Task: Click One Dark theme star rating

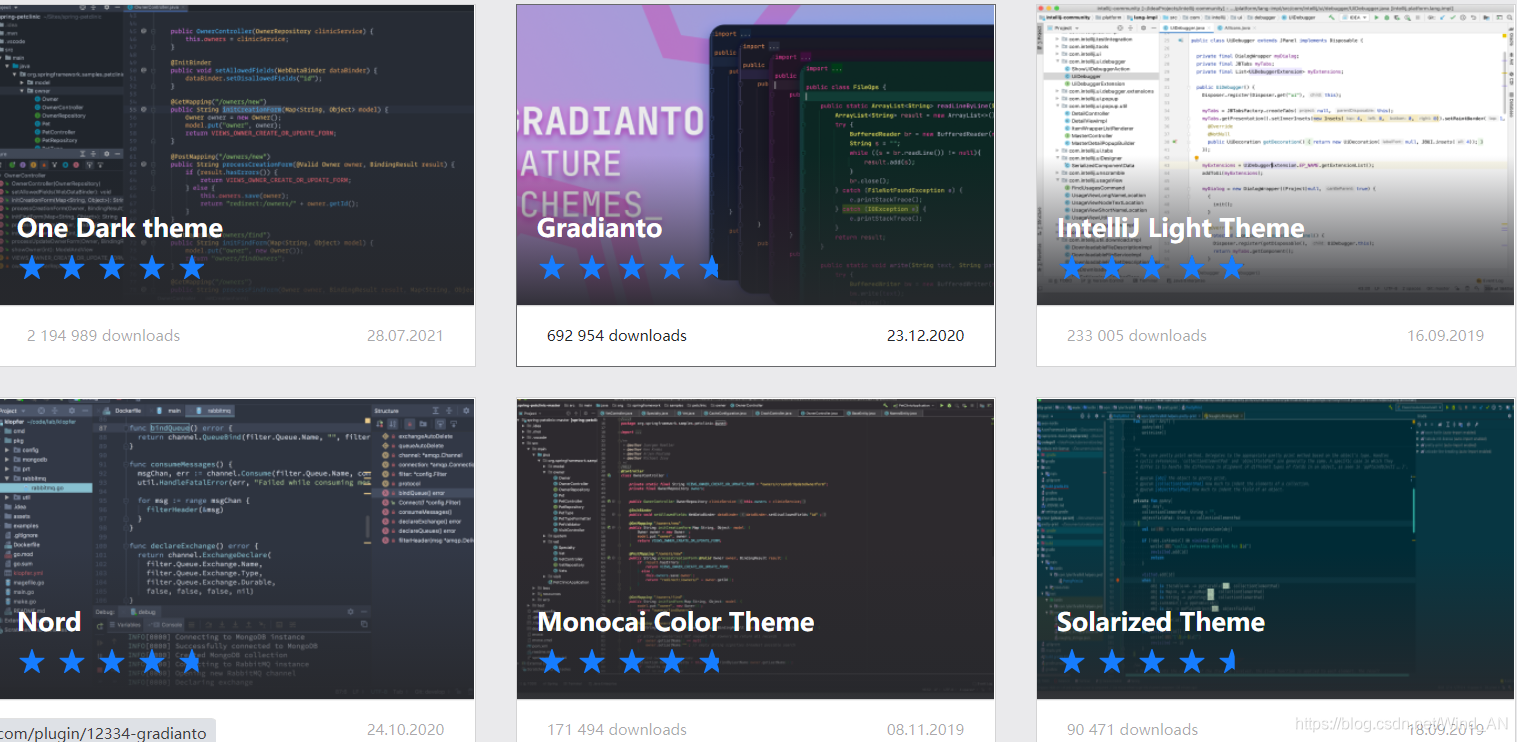Action: pyautogui.click(x=112, y=268)
